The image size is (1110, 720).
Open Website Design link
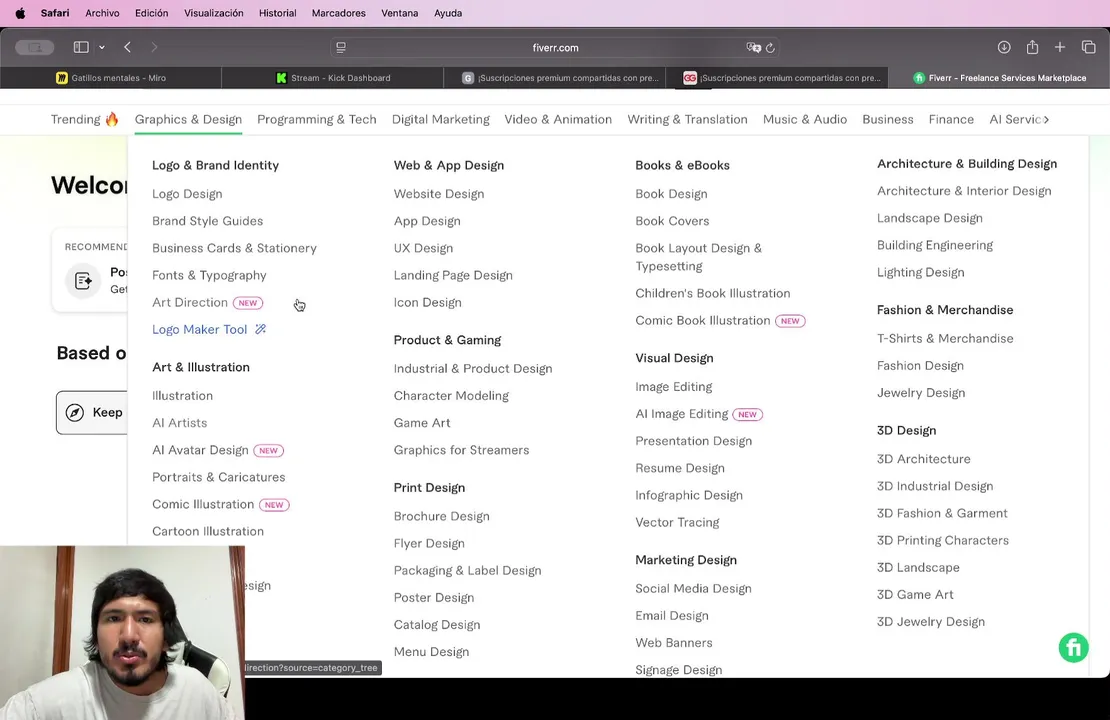439,193
